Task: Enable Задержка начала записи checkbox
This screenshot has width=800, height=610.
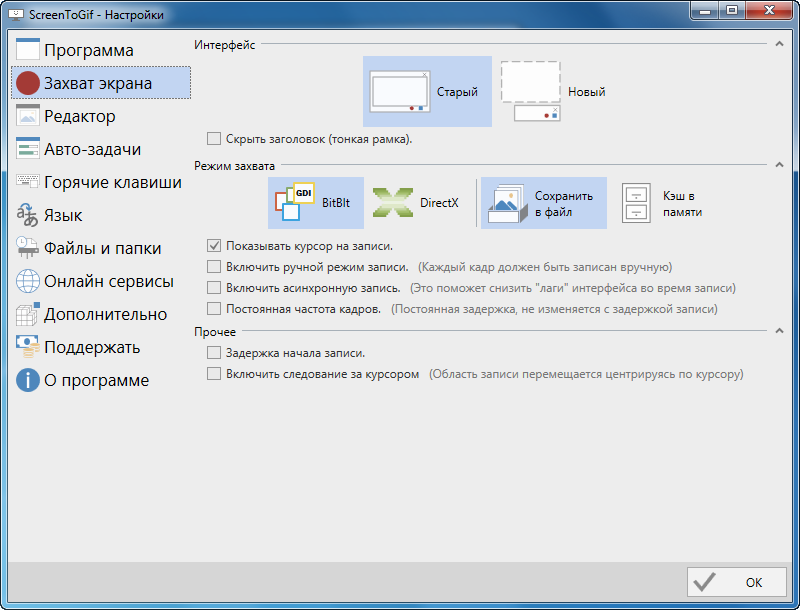Action: (x=214, y=352)
